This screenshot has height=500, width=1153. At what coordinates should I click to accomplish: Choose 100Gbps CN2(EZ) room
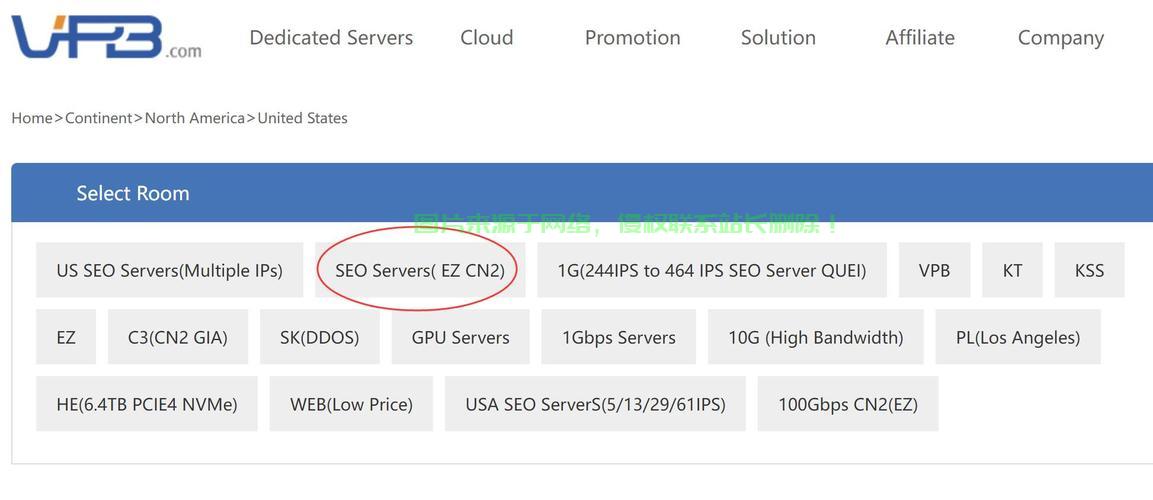point(848,404)
